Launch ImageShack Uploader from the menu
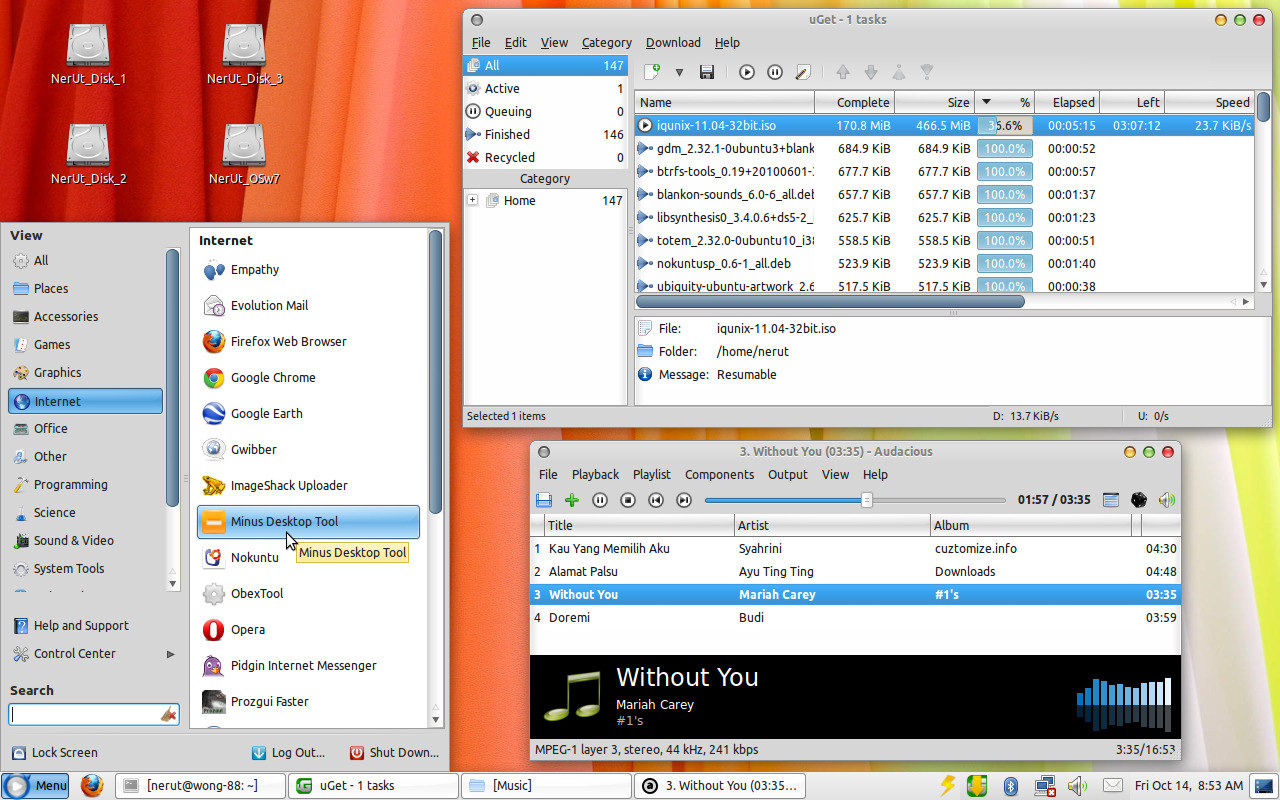The image size is (1280, 800). pos(308,485)
